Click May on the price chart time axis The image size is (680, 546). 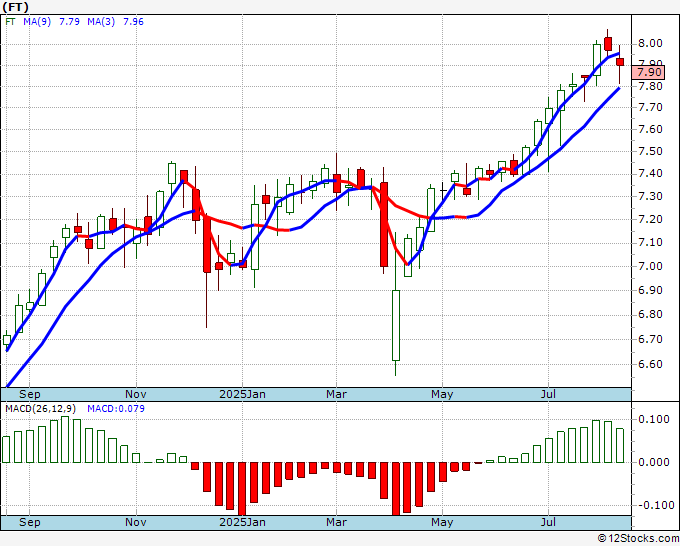pyautogui.click(x=442, y=394)
